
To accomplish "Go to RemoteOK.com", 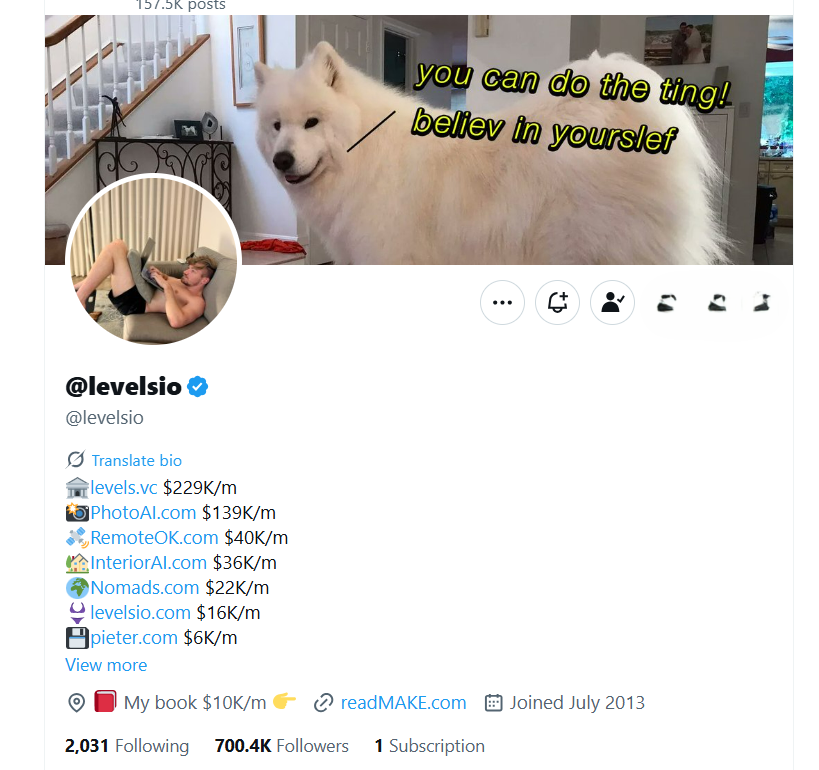I will [x=154, y=538].
